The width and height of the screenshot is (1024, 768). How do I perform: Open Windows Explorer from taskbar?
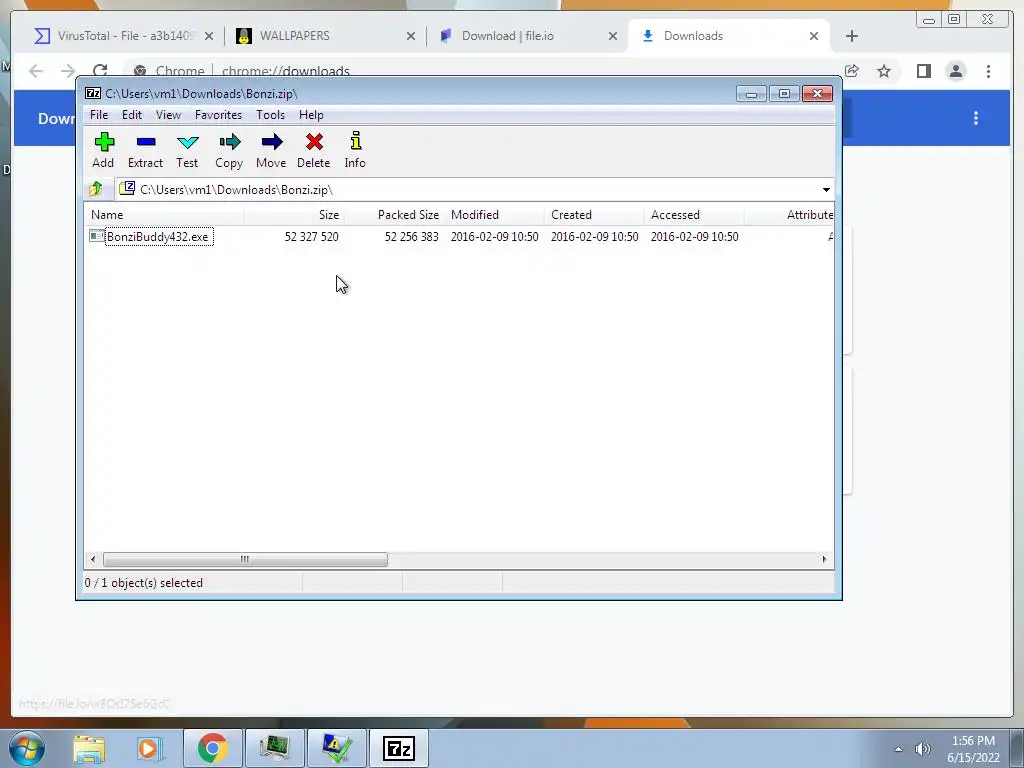(89, 748)
